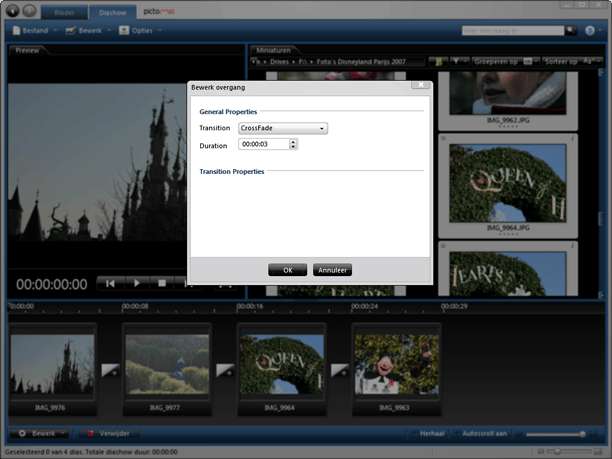Select the Preview panel tab
The image size is (612, 459).
coord(27,50)
